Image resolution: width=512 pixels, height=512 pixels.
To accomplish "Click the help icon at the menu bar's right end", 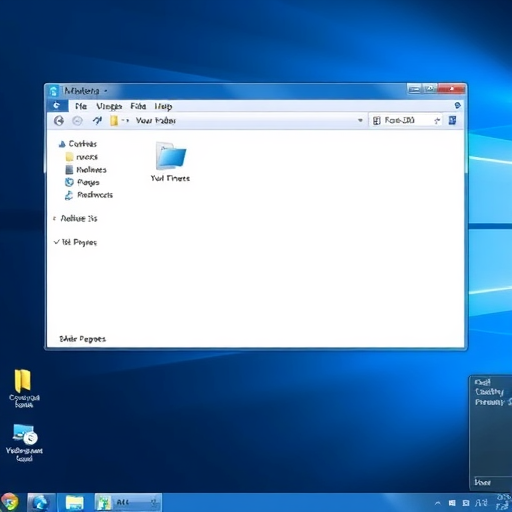I will tap(458, 106).
